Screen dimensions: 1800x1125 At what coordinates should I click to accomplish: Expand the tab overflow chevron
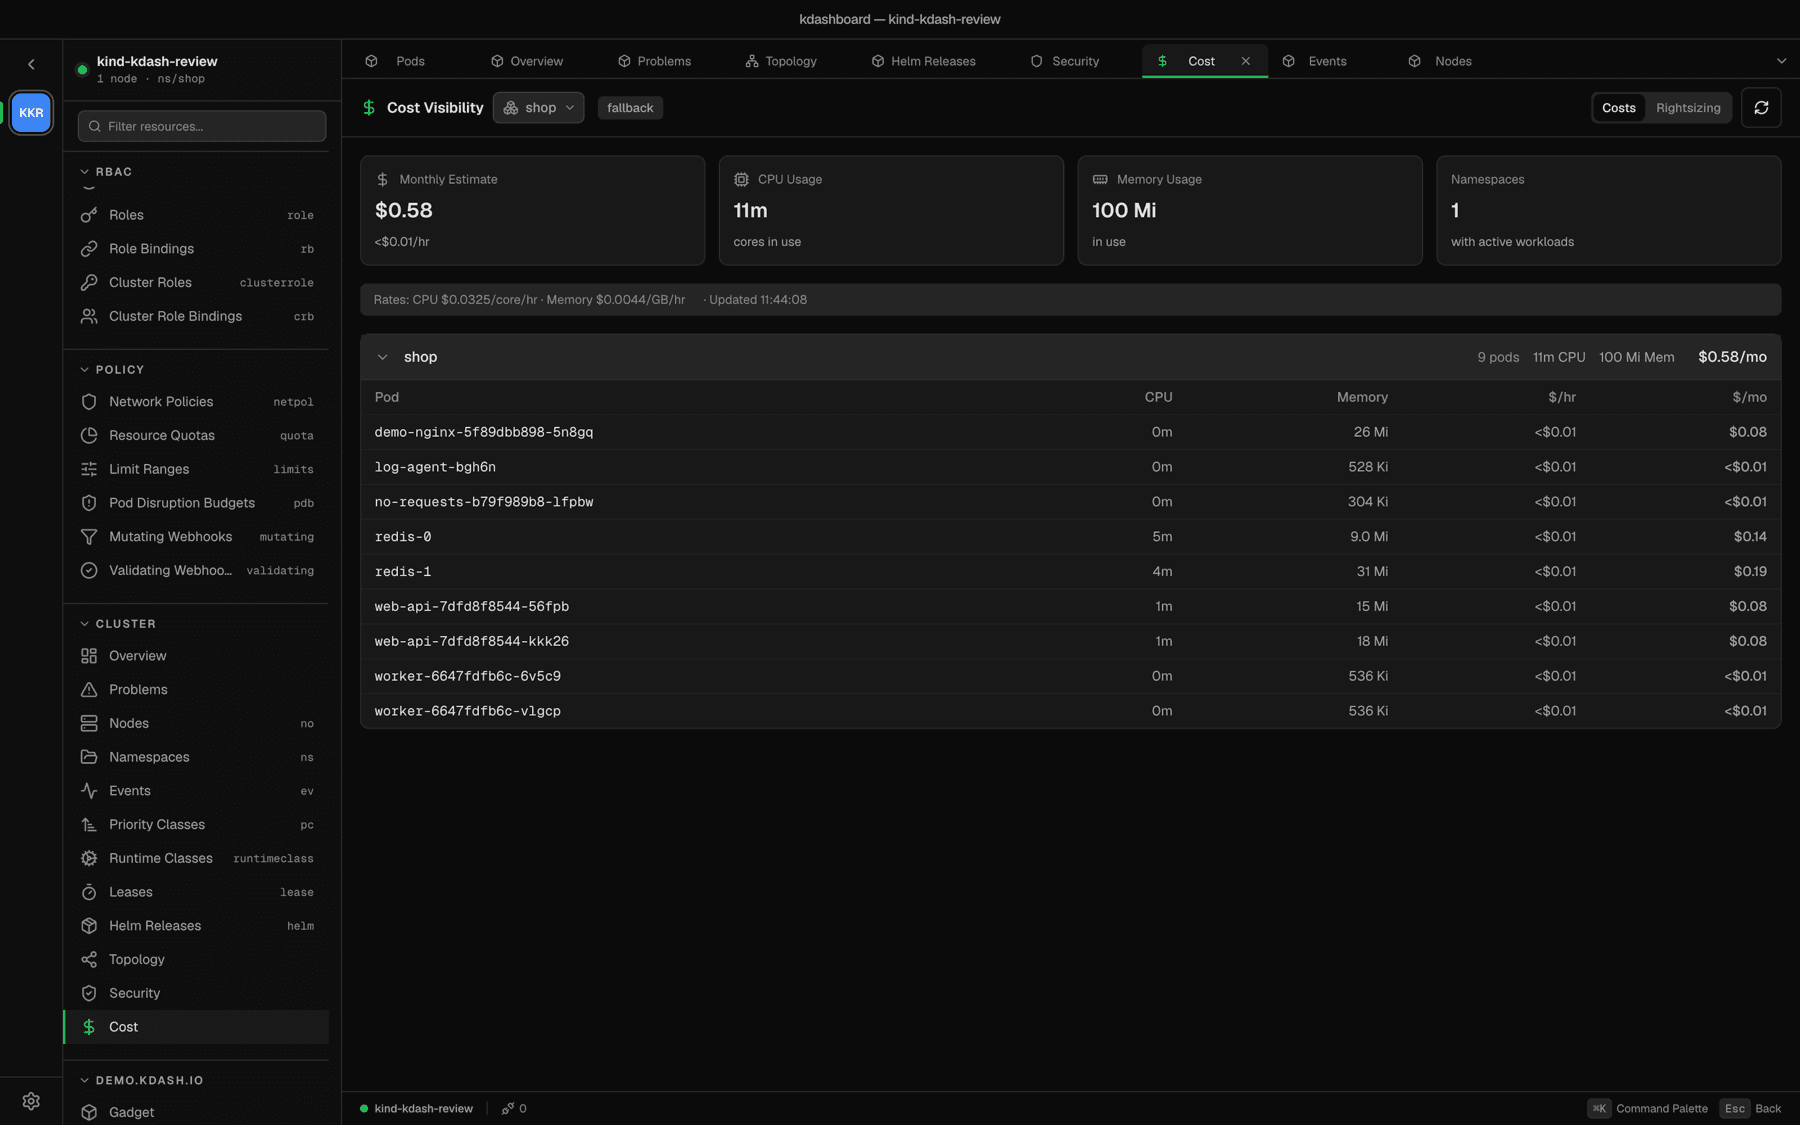(x=1781, y=61)
